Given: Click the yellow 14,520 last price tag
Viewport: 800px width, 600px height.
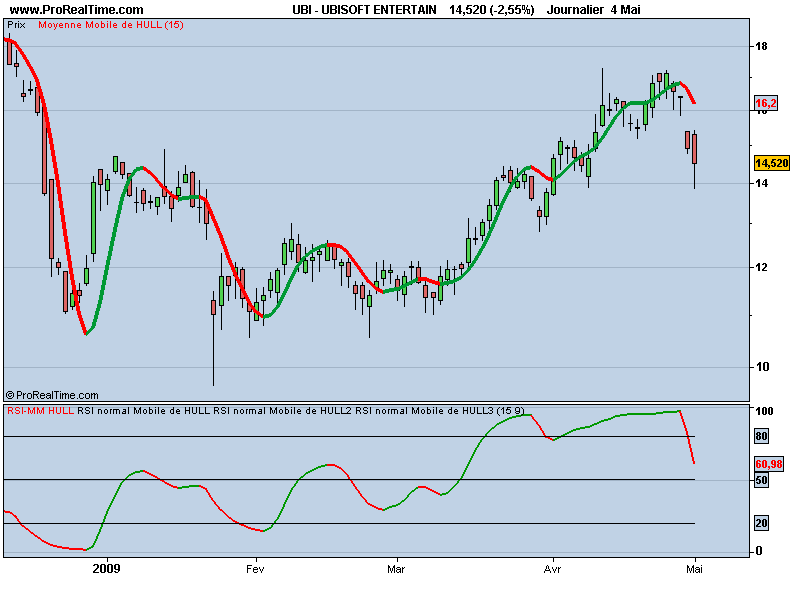Looking at the screenshot, I should [x=772, y=163].
